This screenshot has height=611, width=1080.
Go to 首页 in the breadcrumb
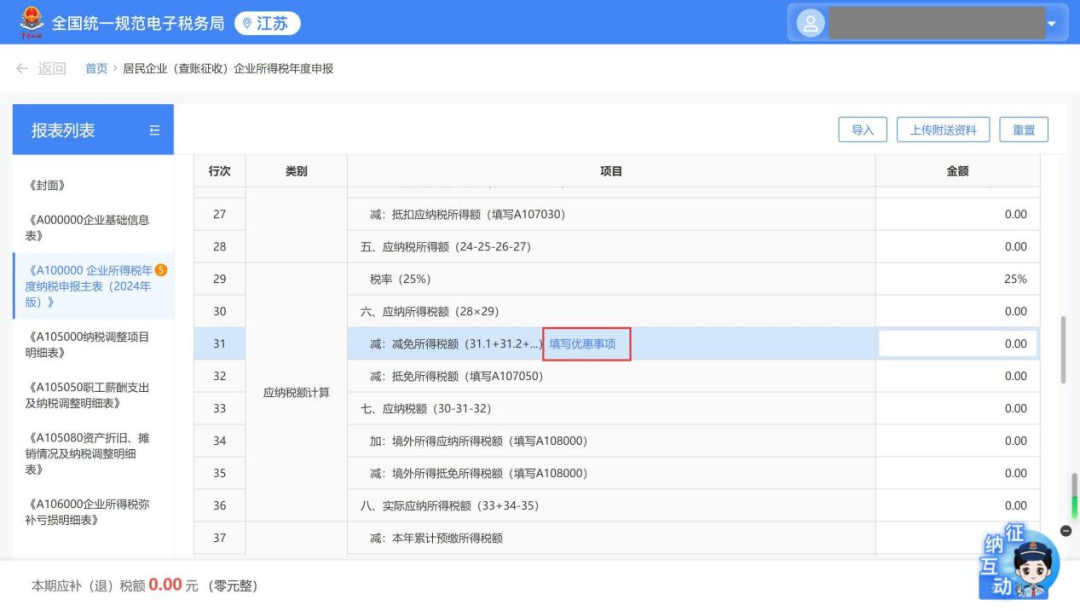click(96, 69)
